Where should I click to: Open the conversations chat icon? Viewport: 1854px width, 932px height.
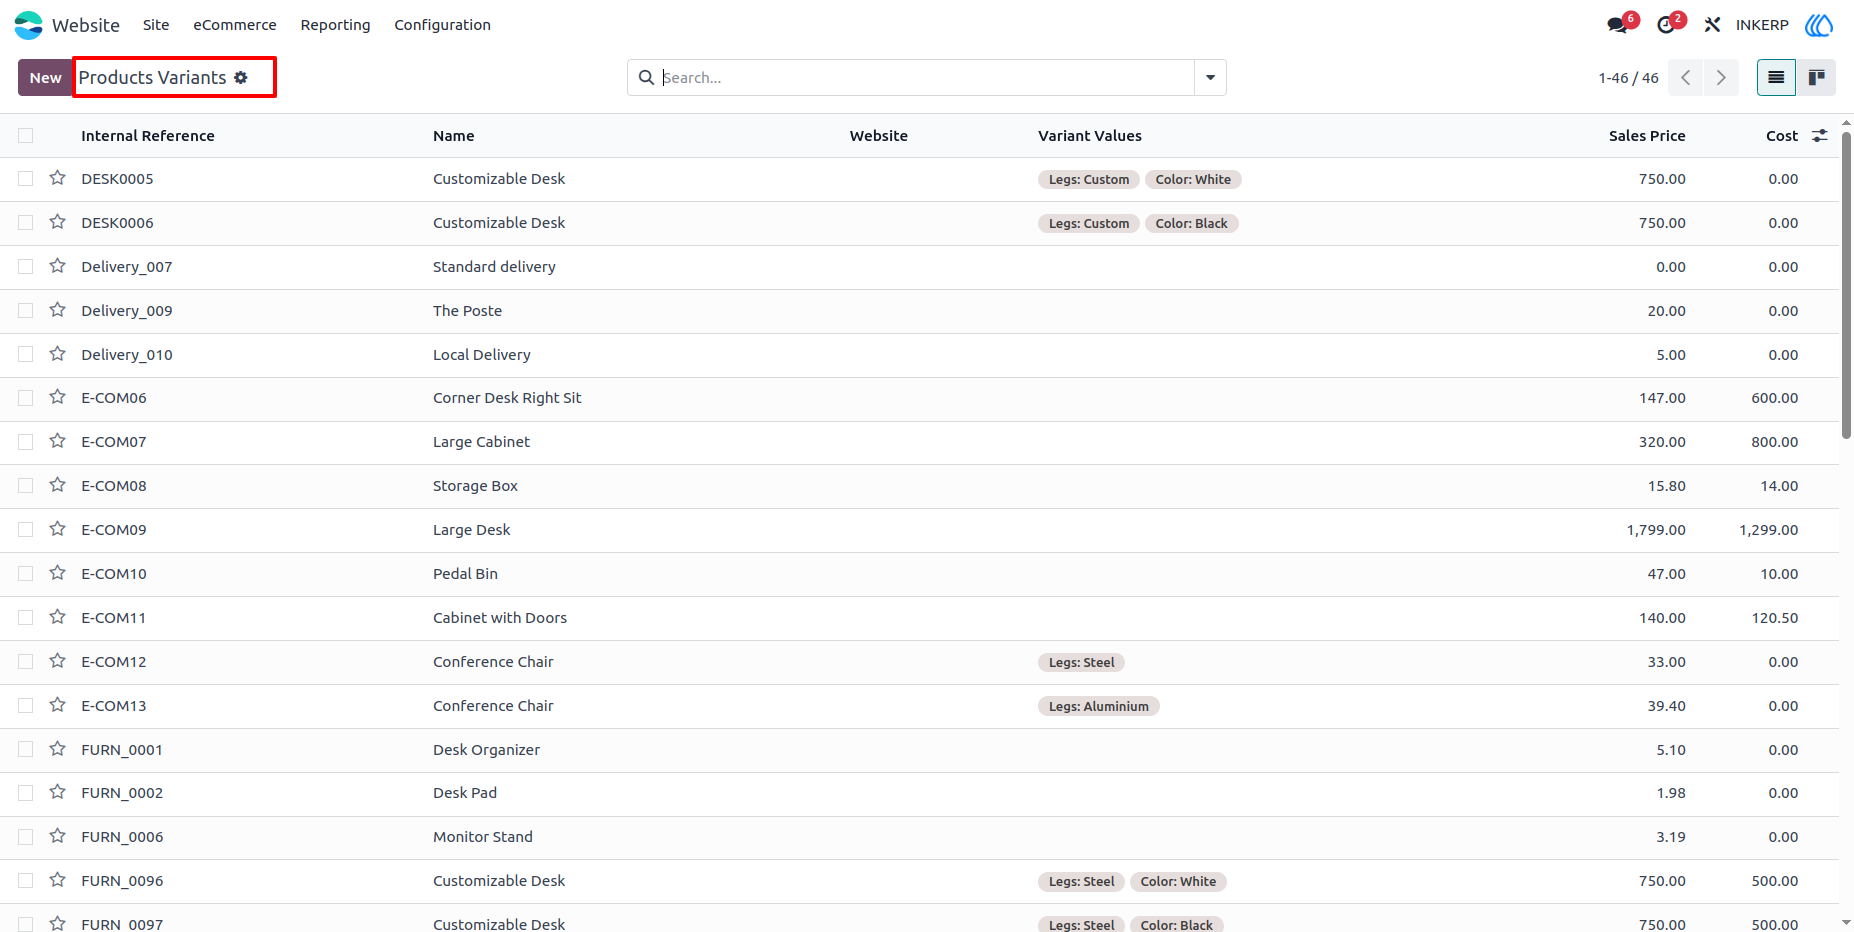pyautogui.click(x=1618, y=25)
